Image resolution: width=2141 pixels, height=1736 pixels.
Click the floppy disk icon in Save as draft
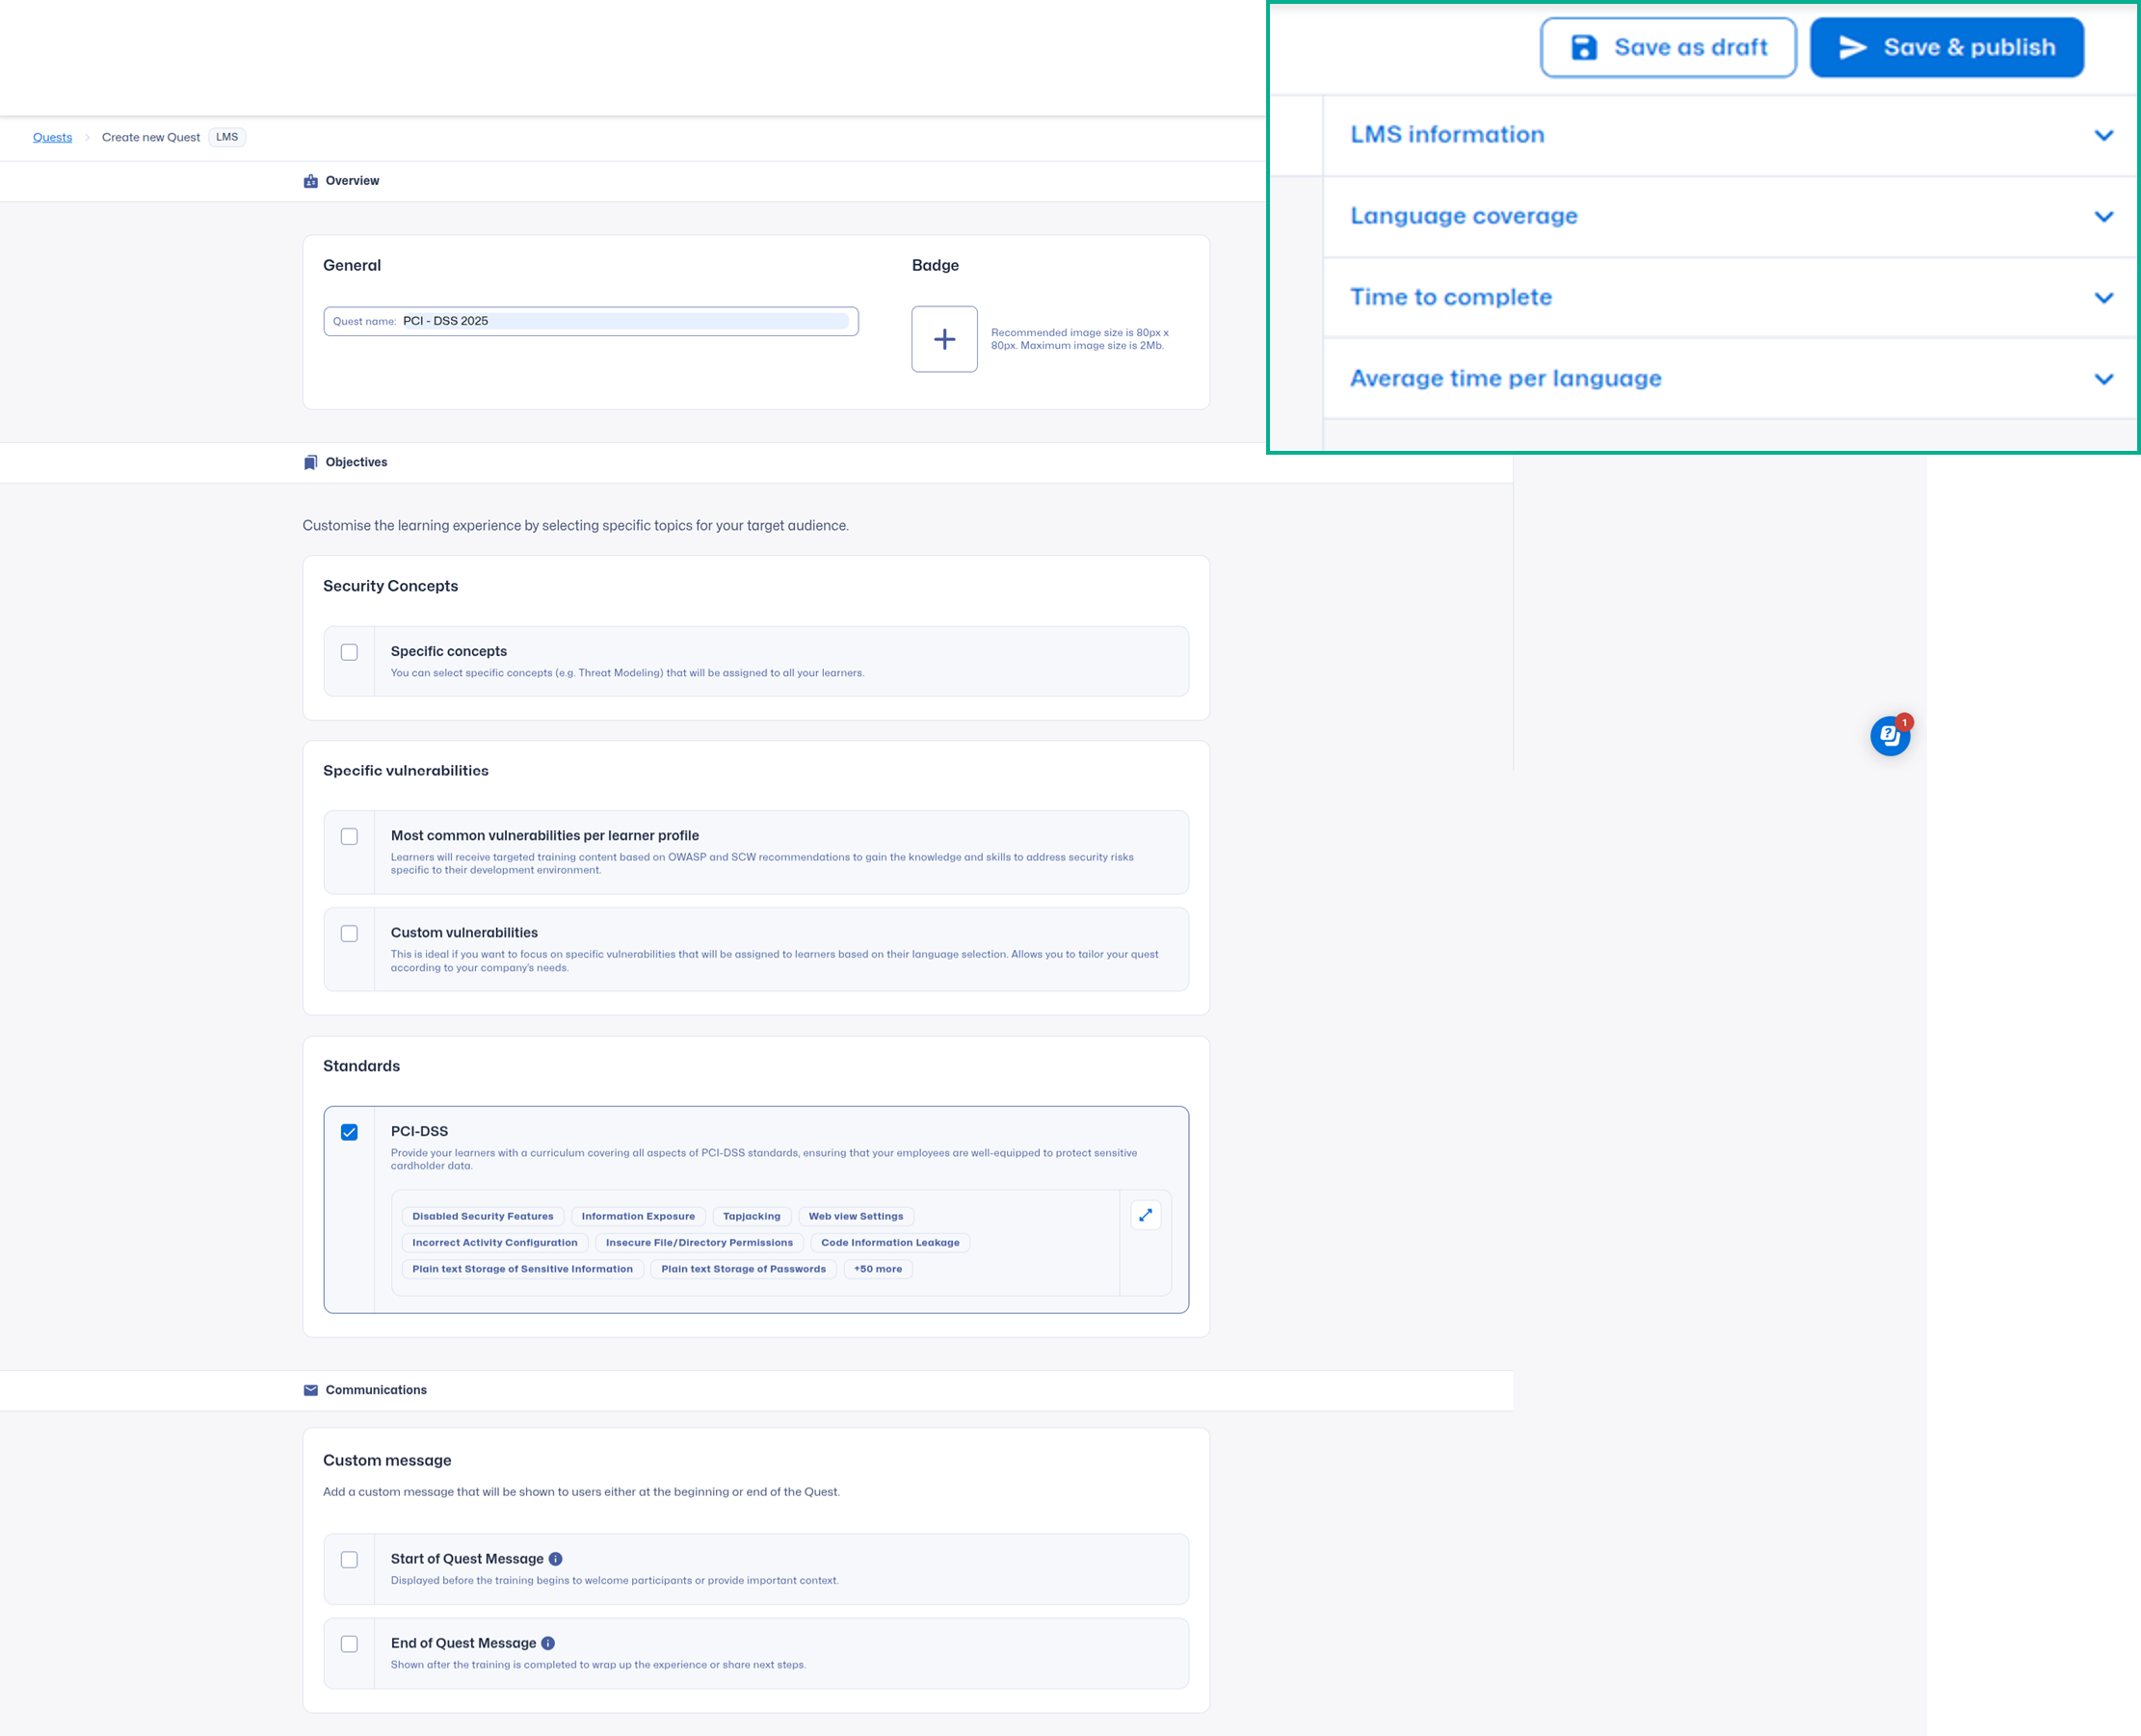[1584, 47]
